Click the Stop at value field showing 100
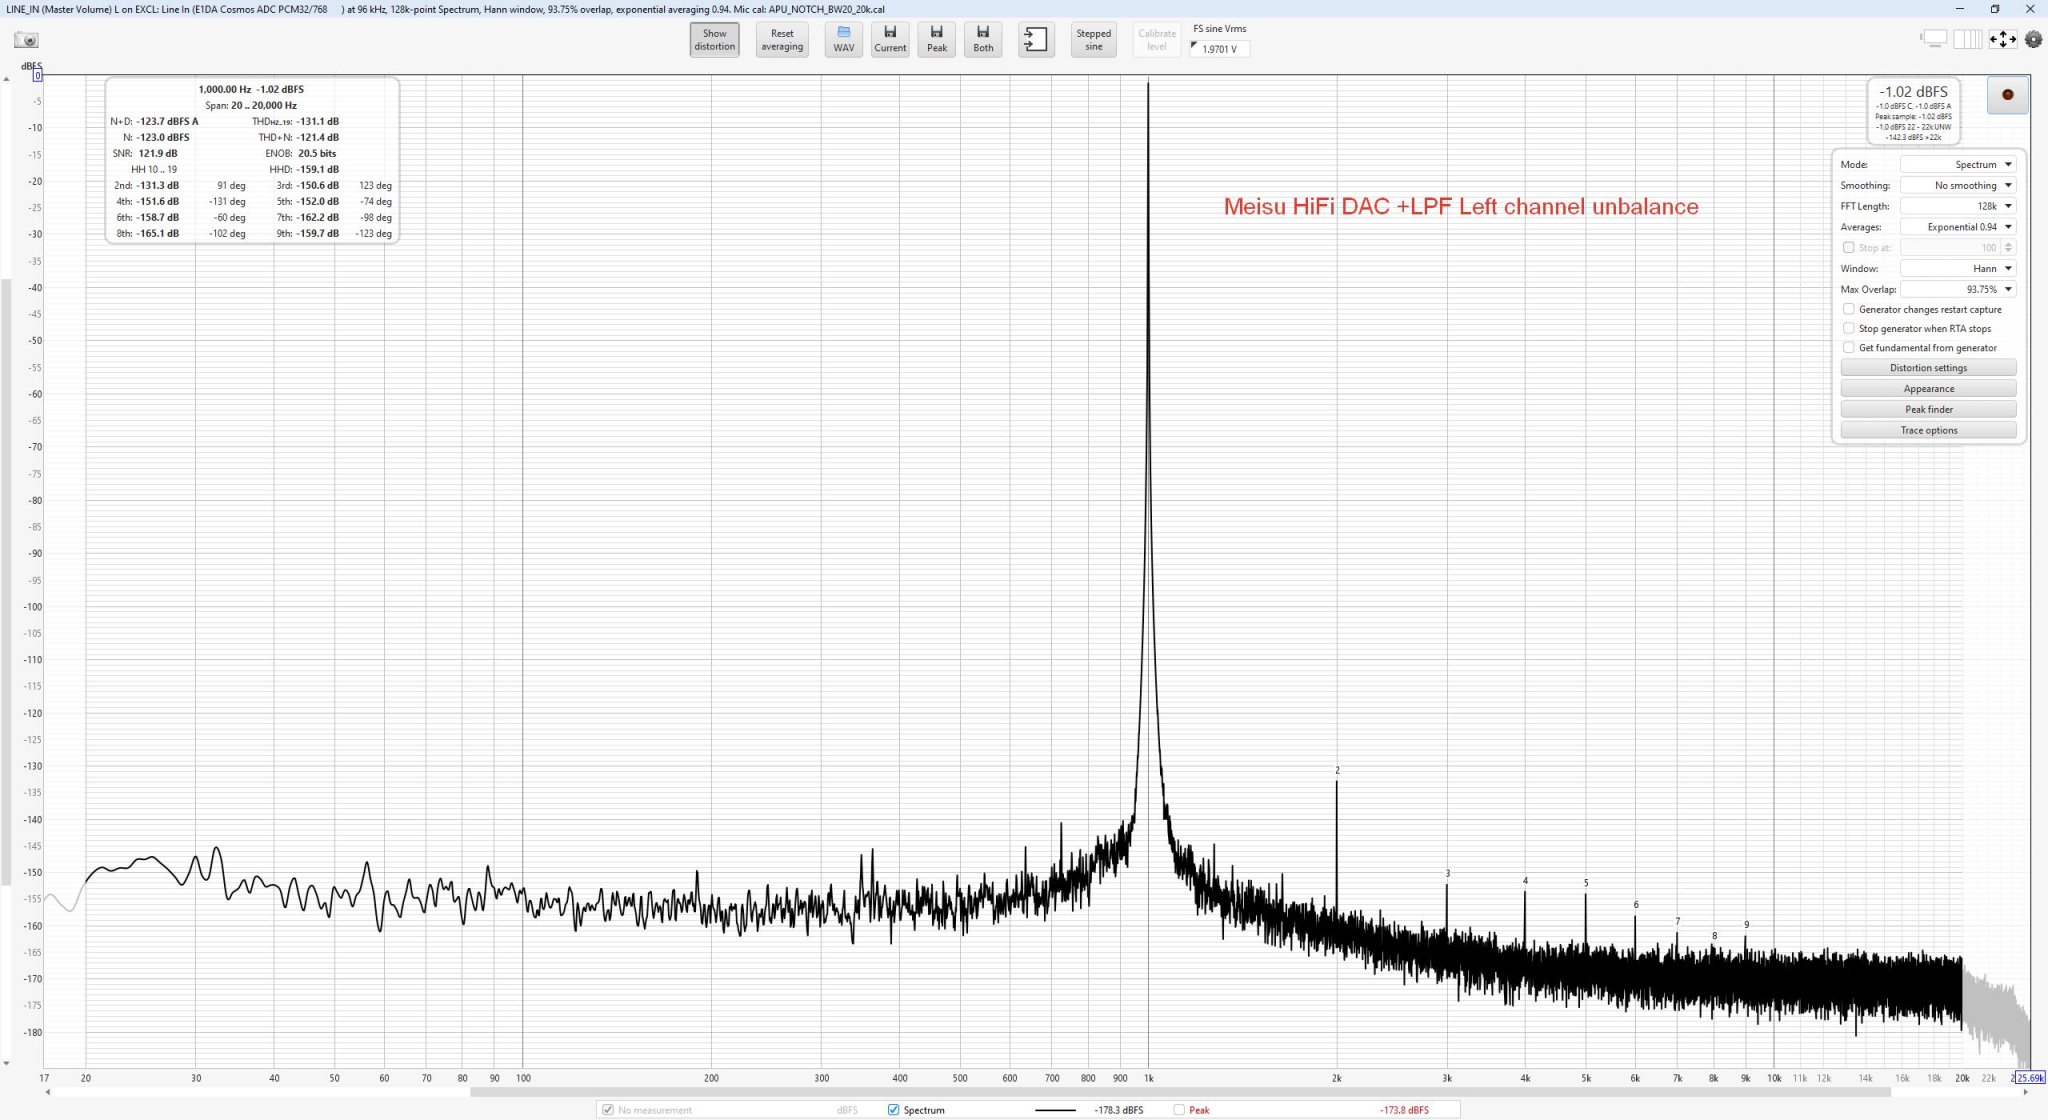 [x=1950, y=247]
